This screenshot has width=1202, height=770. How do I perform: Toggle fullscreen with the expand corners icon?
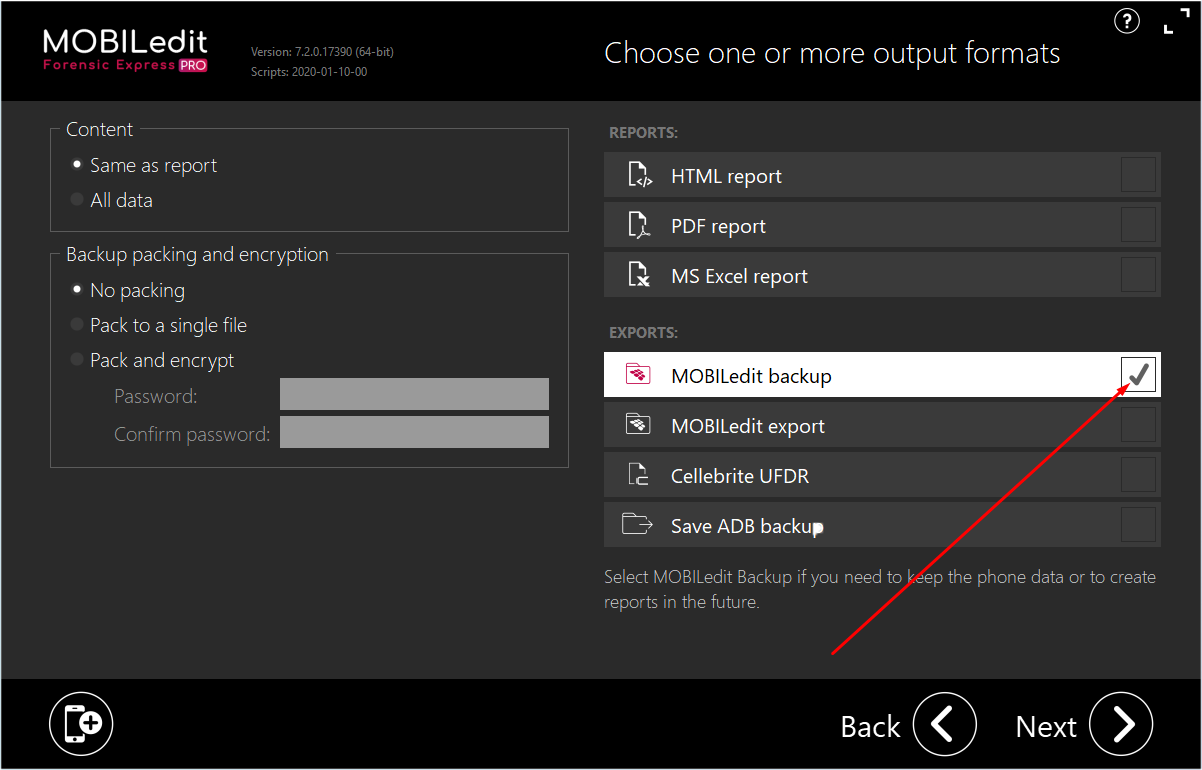pos(1177,21)
